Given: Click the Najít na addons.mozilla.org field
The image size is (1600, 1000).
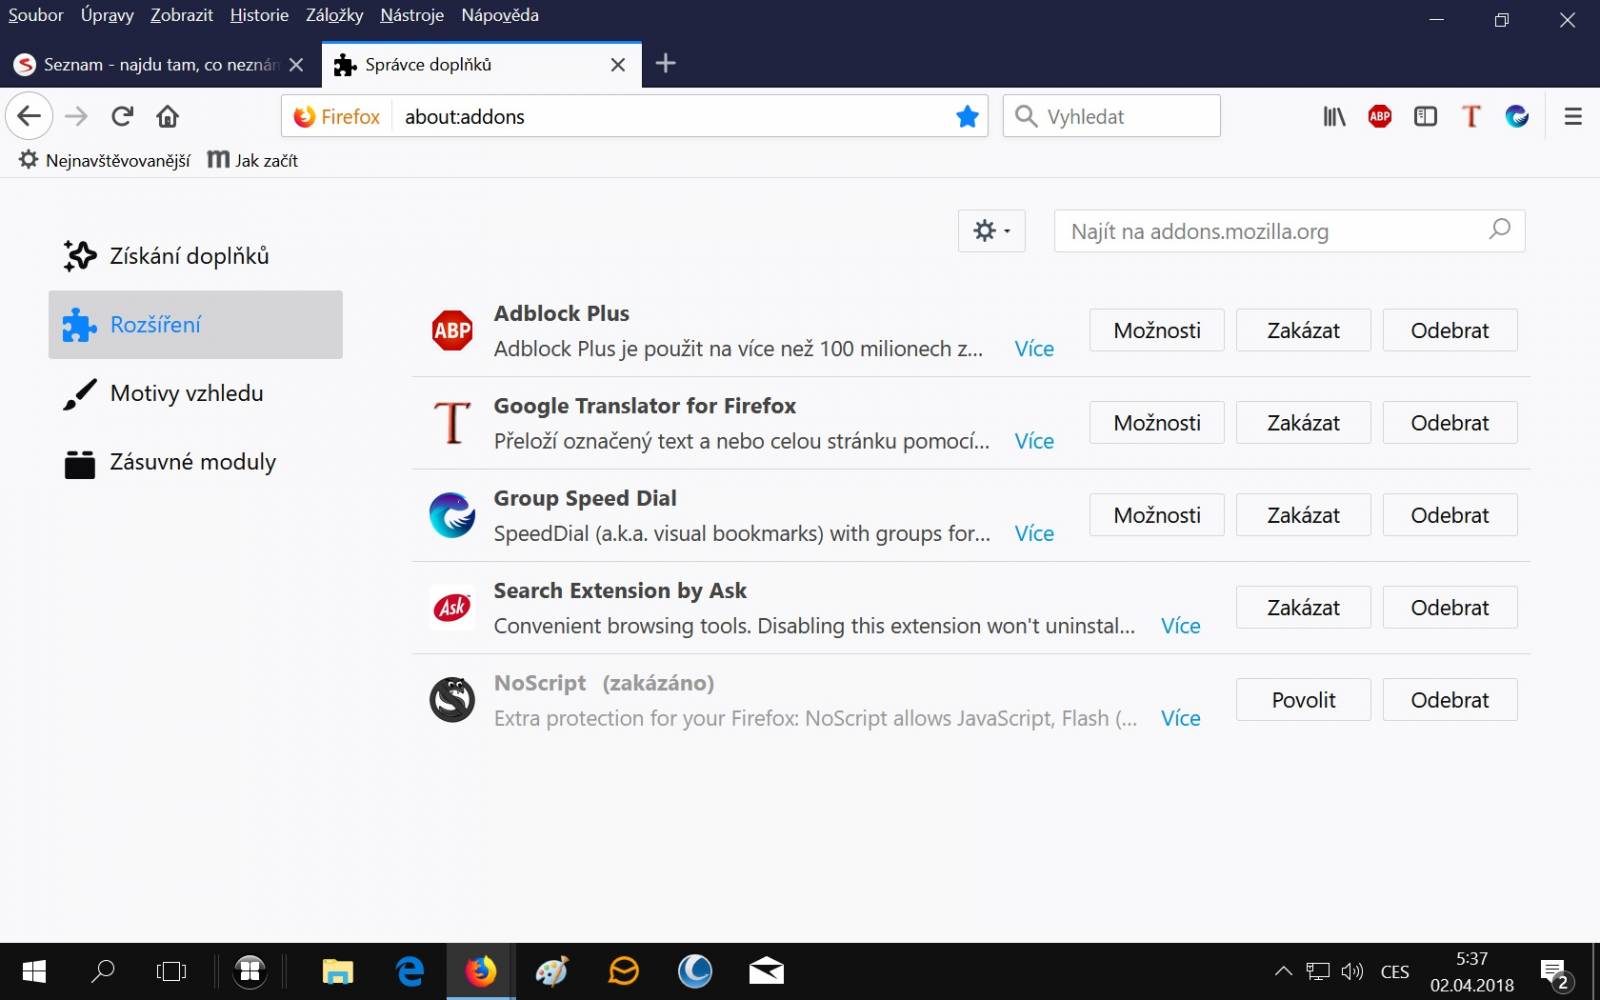Looking at the screenshot, I should coord(1289,231).
